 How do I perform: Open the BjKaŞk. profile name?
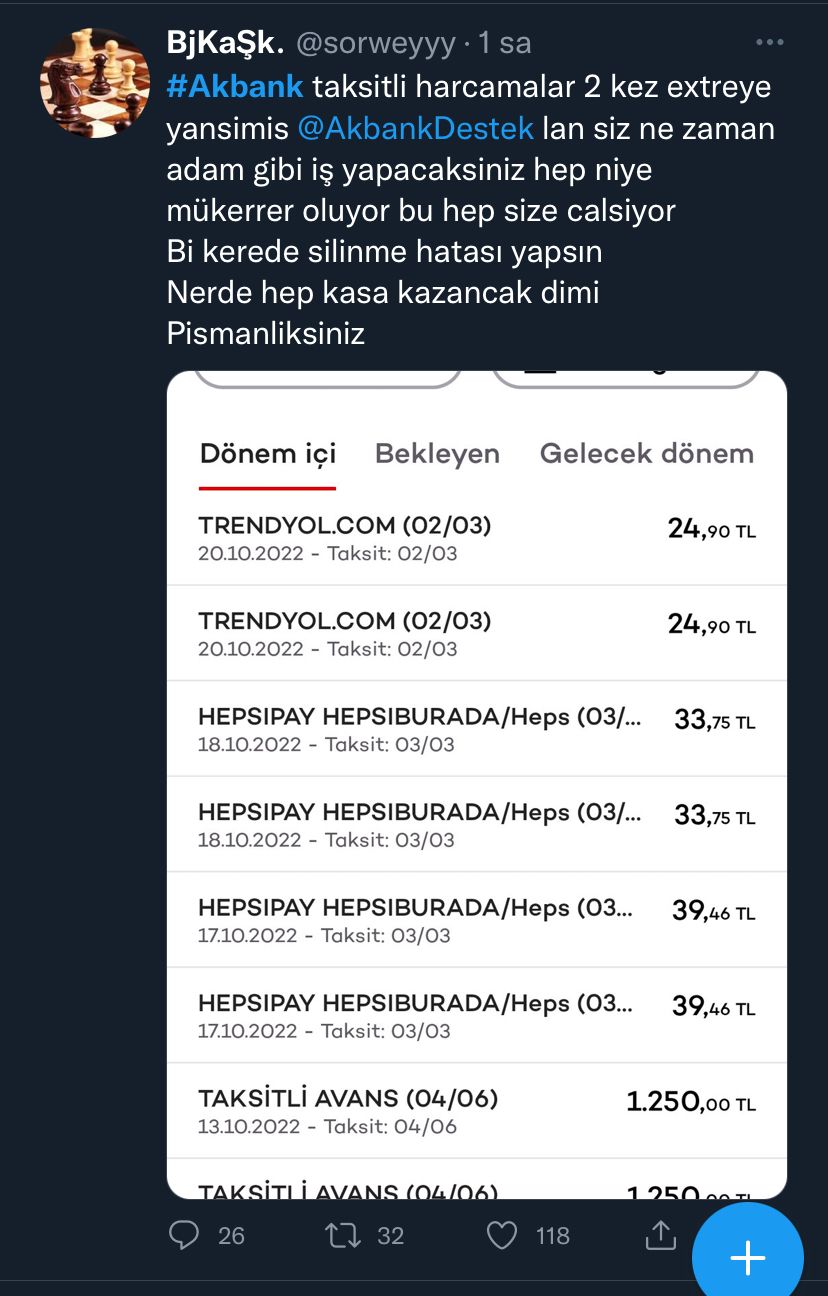tap(226, 42)
